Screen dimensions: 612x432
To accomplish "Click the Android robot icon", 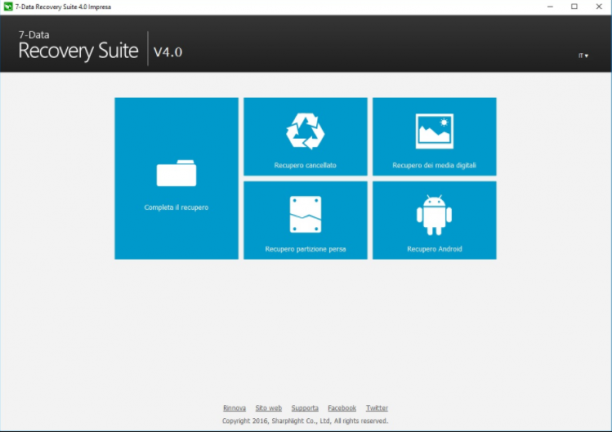I will [x=434, y=215].
